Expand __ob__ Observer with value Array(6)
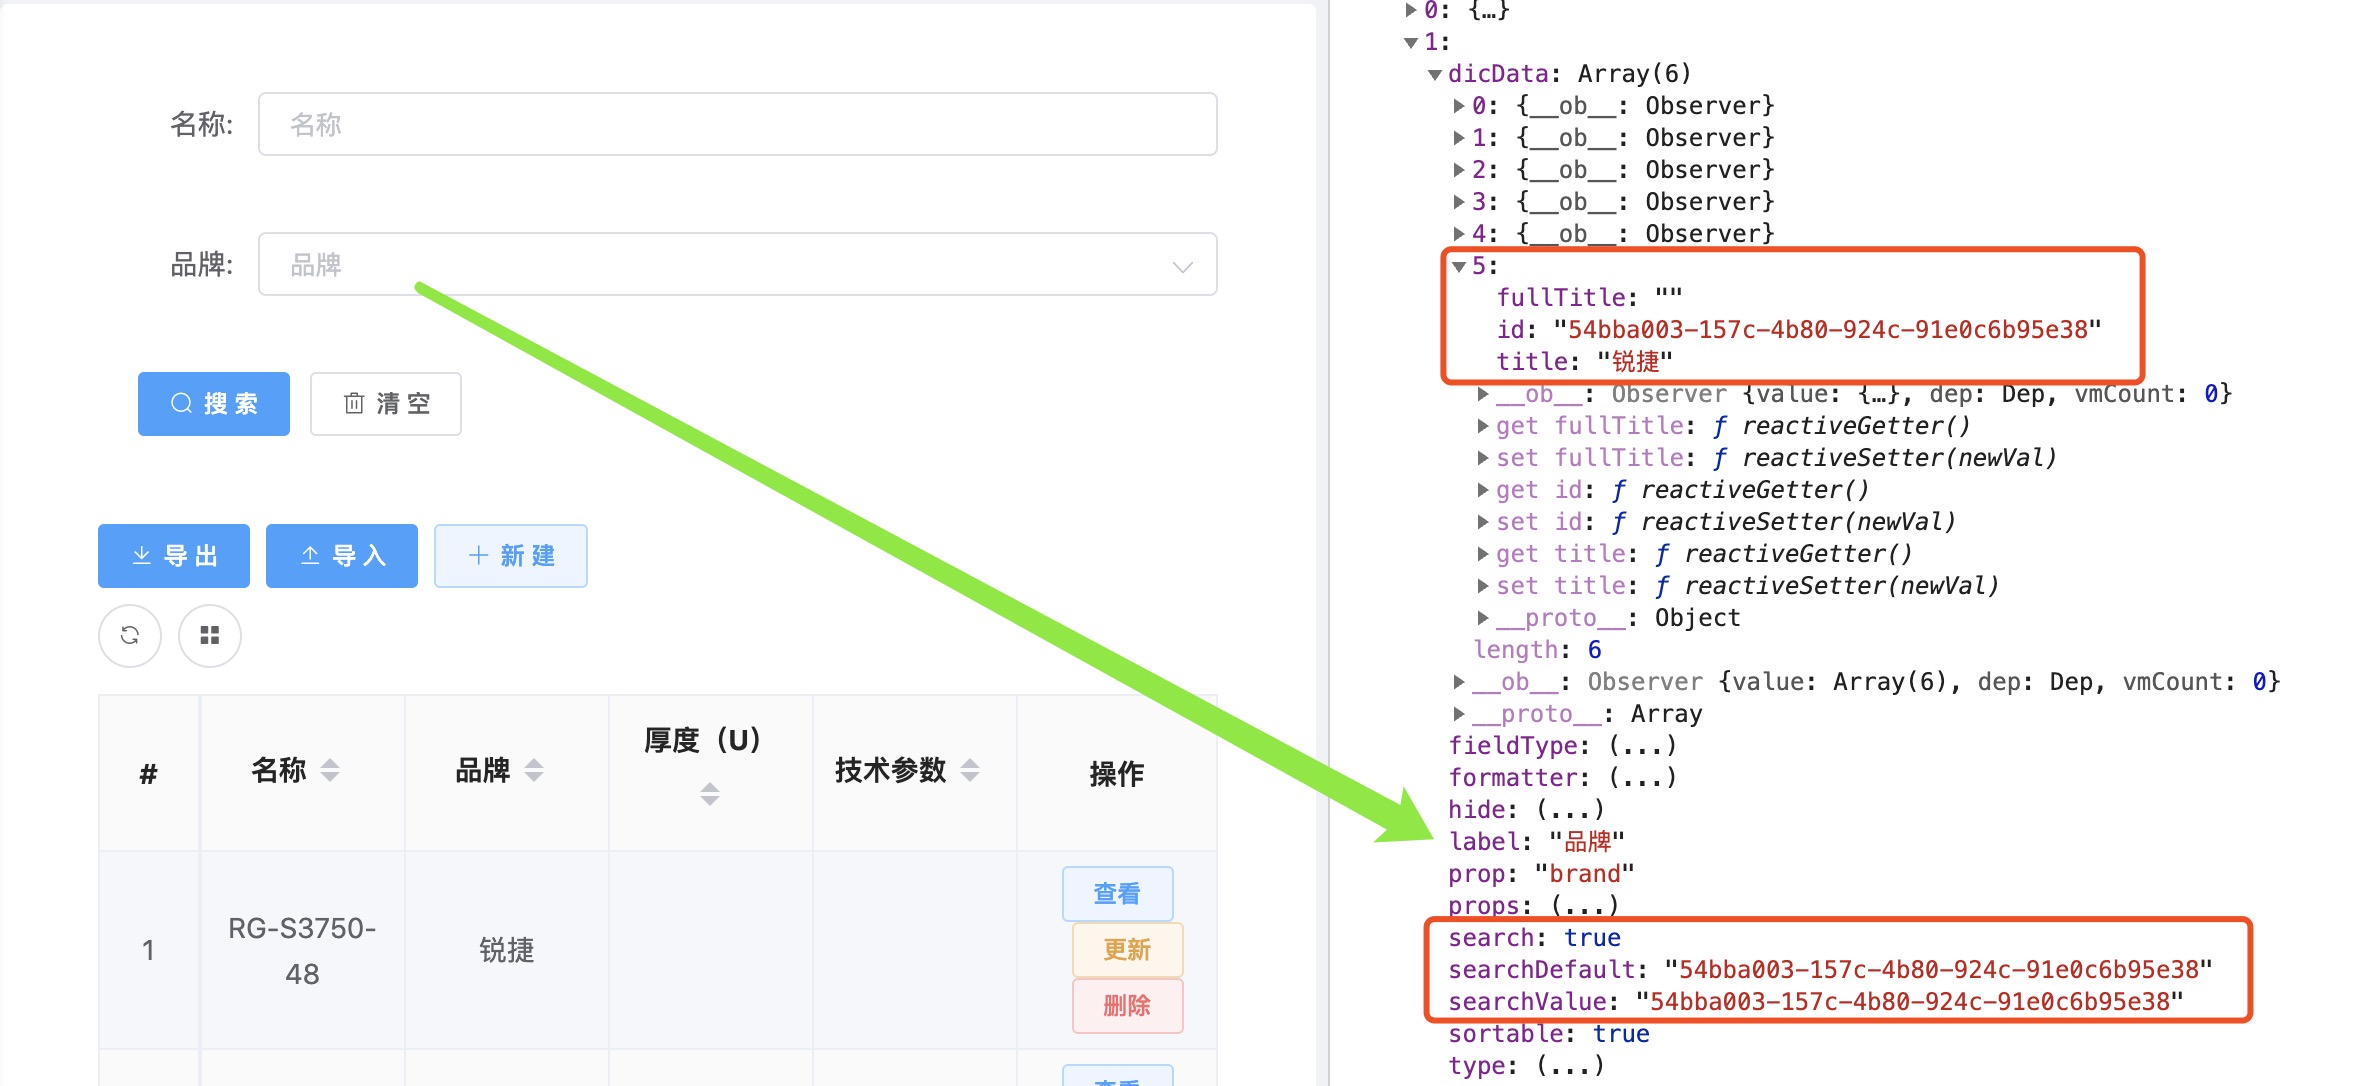 coord(1459,682)
